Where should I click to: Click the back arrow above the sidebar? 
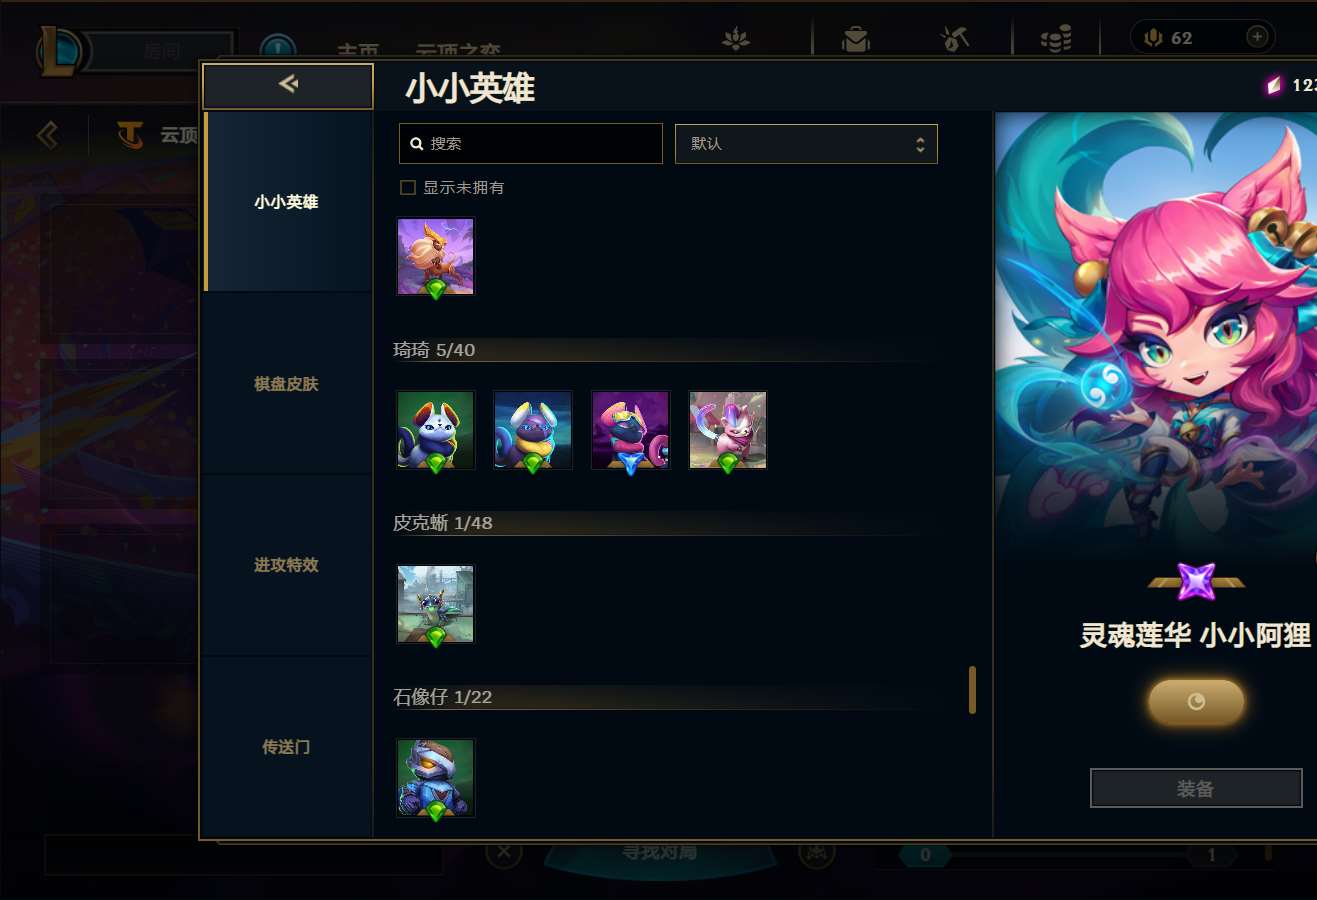[x=288, y=85]
